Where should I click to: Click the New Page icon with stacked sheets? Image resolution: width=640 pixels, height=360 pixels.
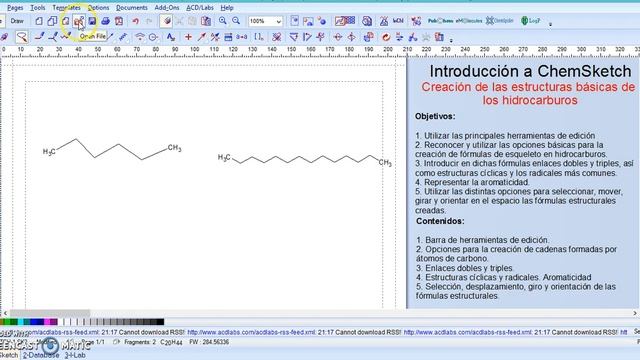coord(52,21)
